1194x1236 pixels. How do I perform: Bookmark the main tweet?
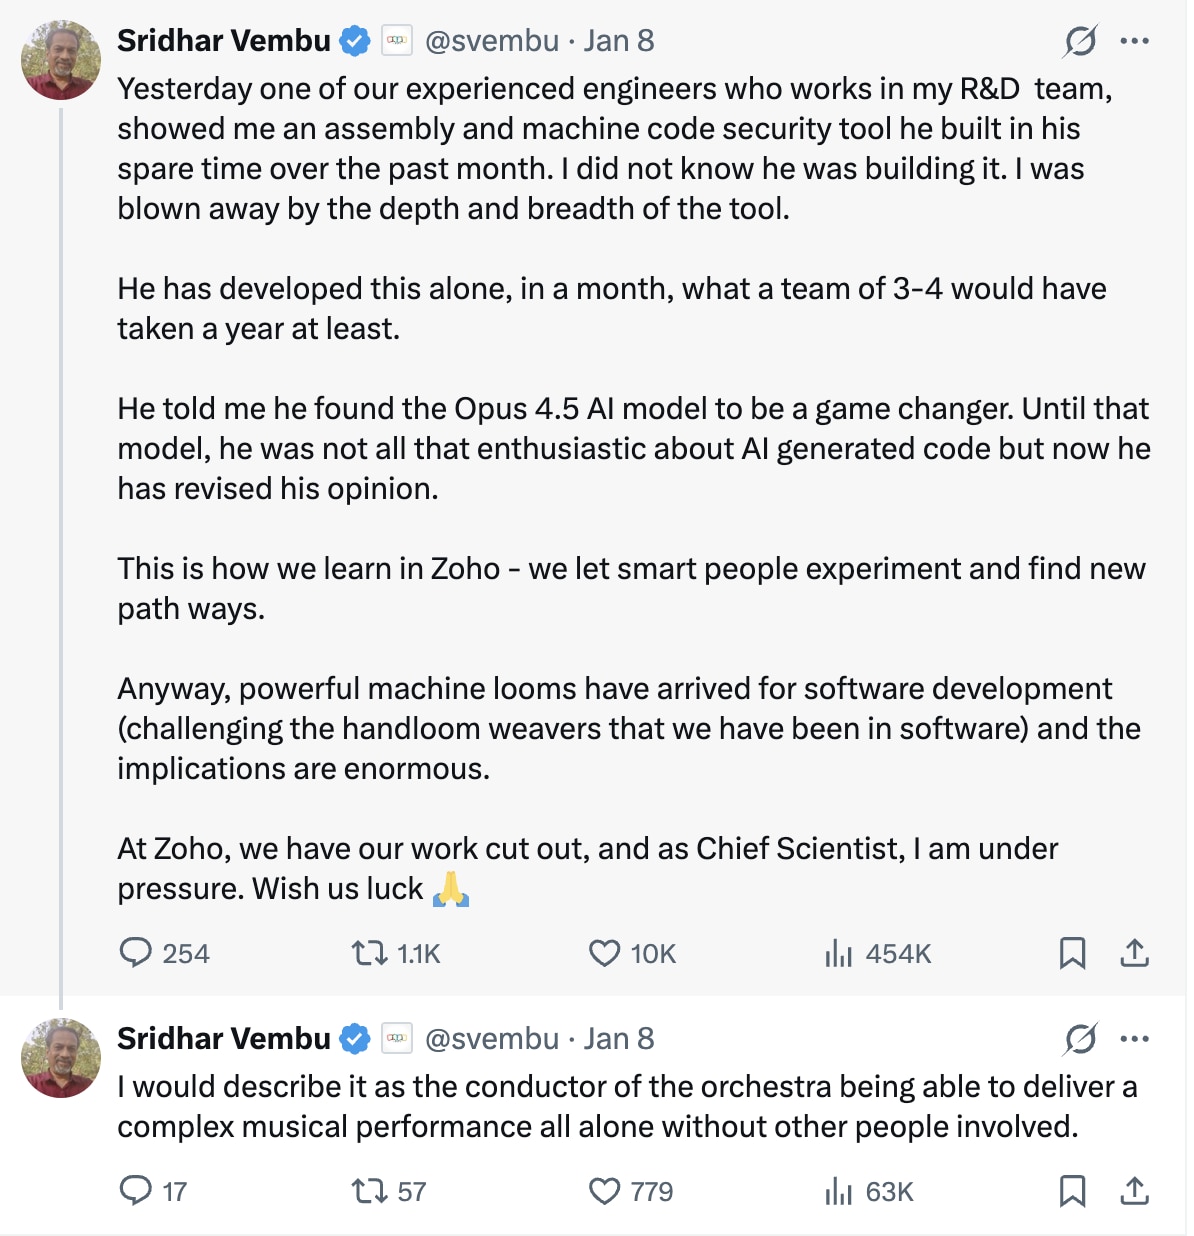1074,954
